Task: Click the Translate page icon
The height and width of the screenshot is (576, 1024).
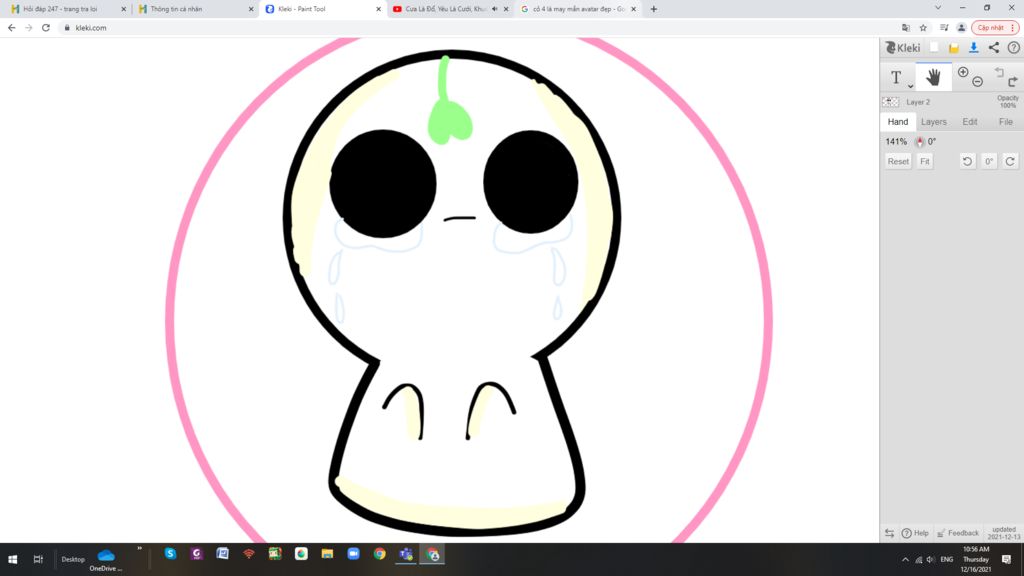Action: tap(905, 27)
